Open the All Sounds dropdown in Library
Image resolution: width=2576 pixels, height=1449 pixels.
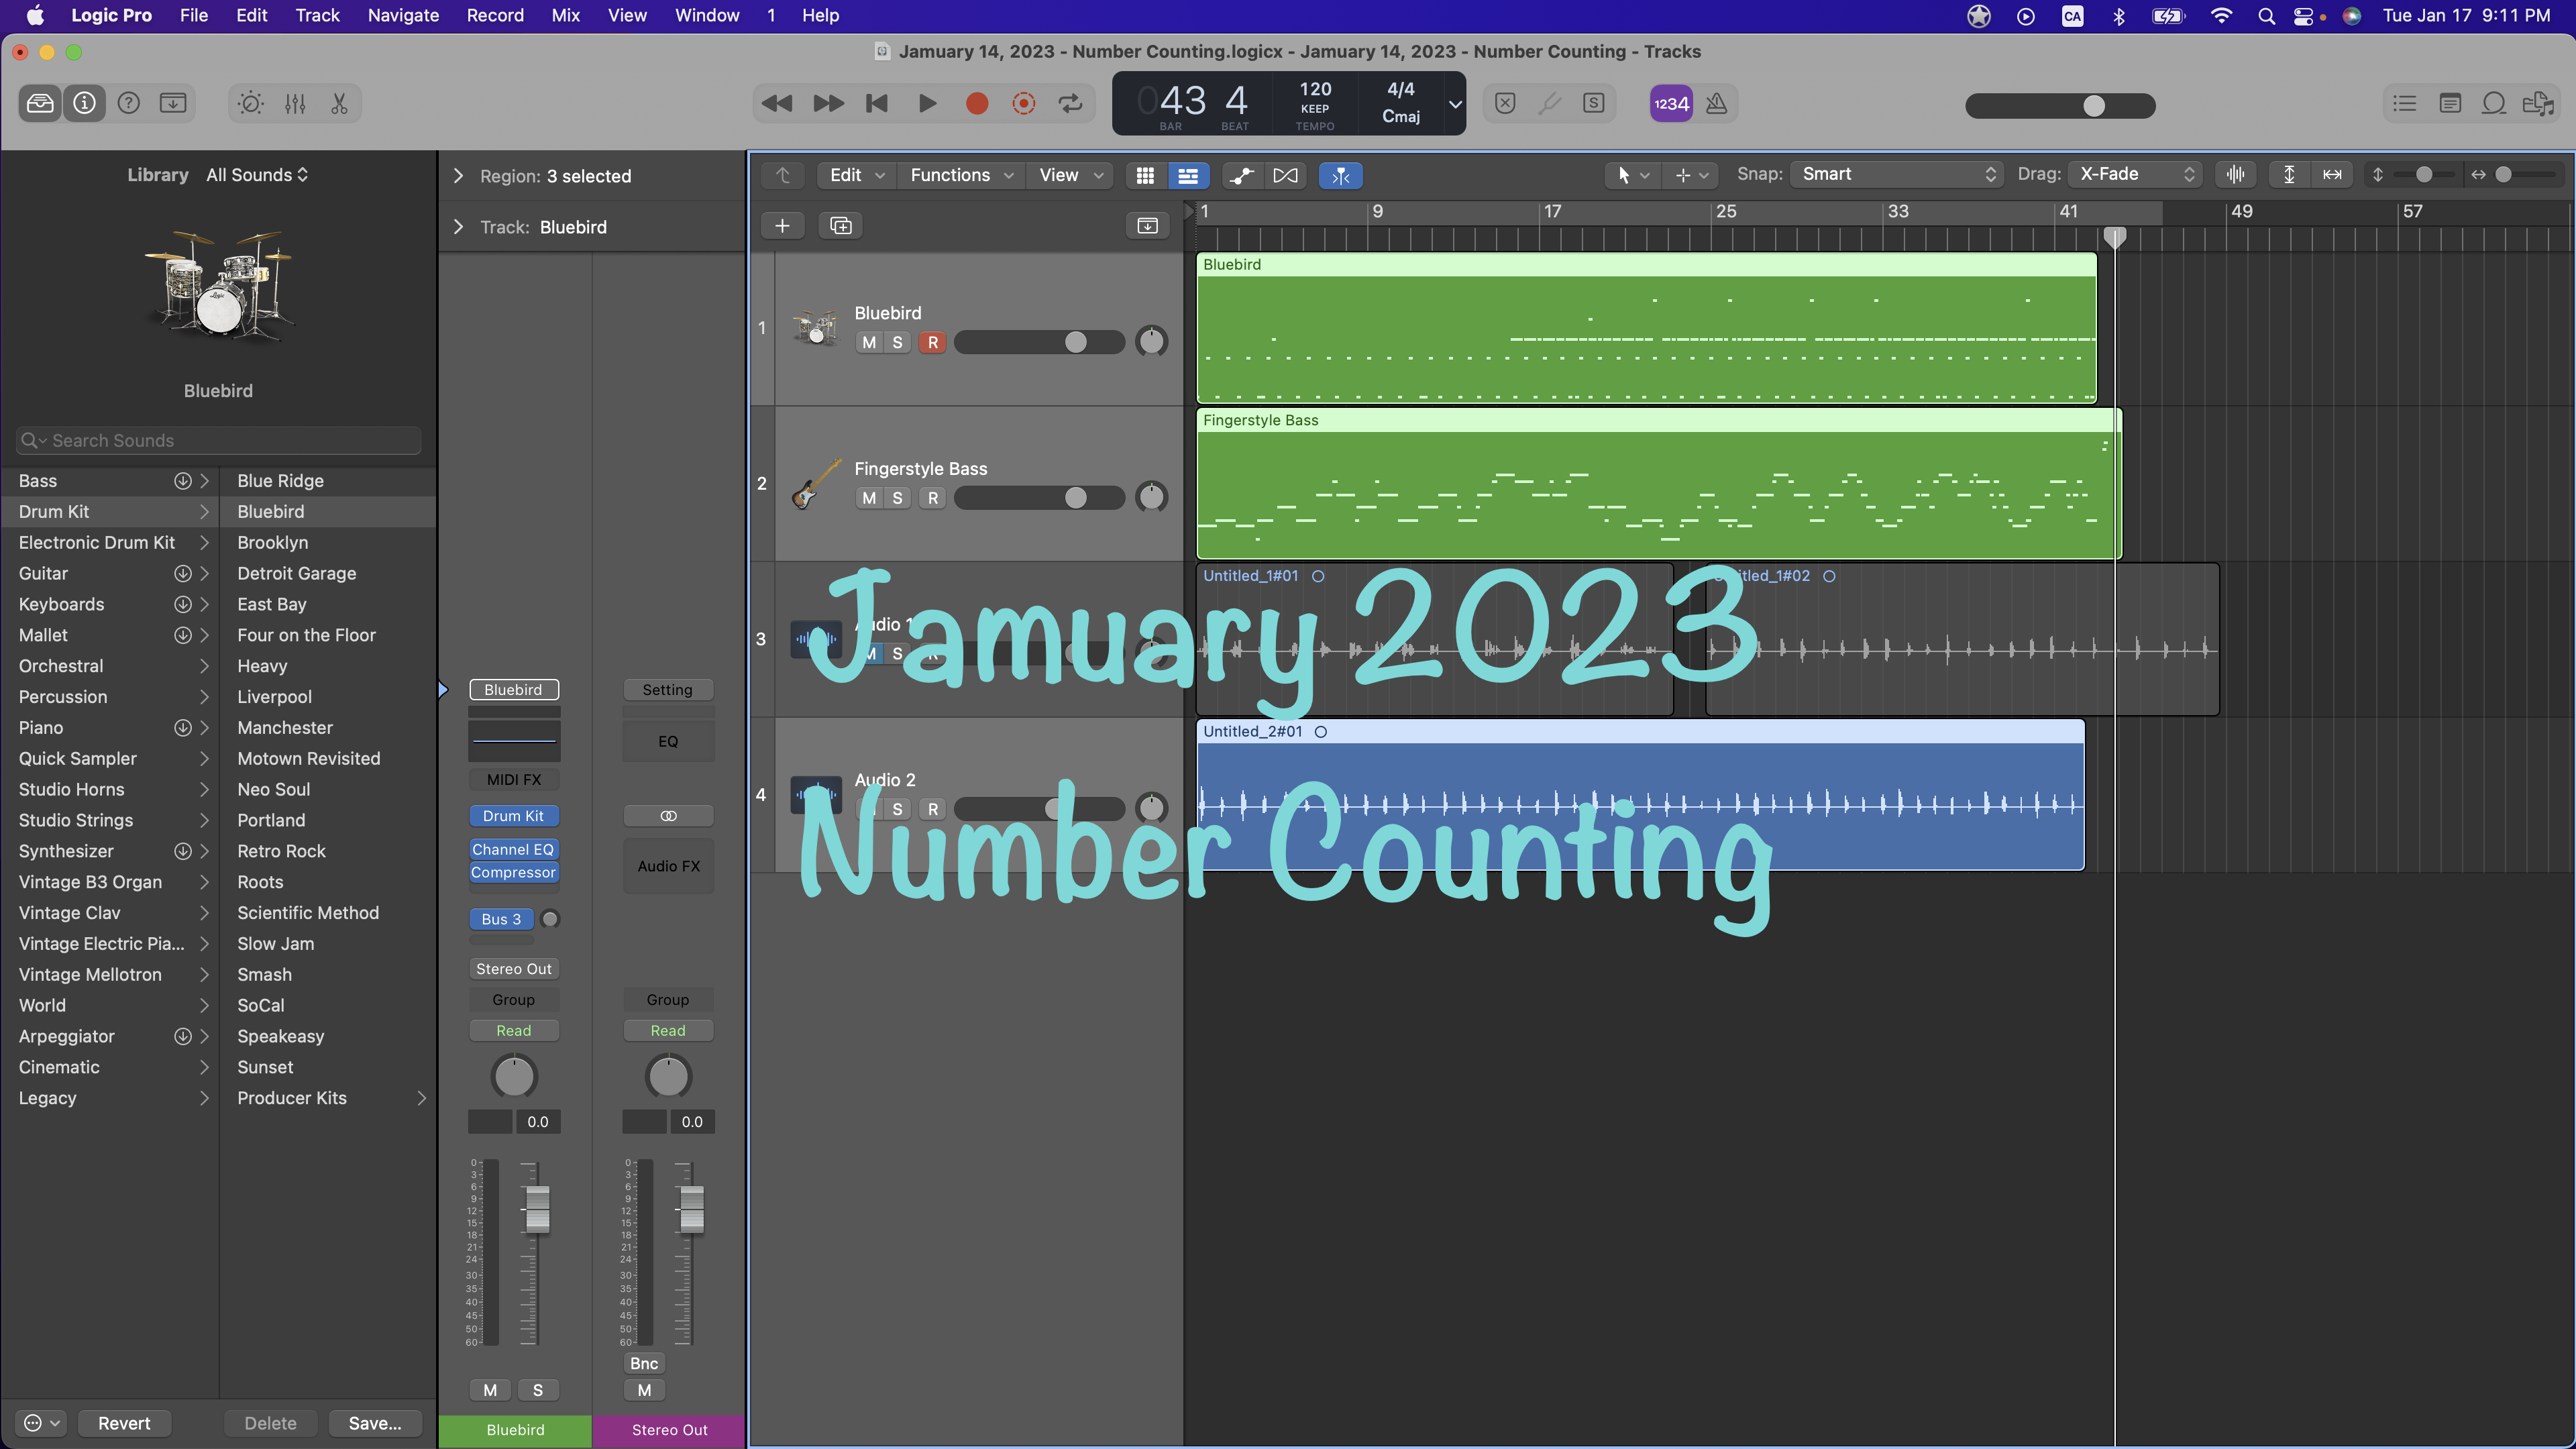(257, 175)
